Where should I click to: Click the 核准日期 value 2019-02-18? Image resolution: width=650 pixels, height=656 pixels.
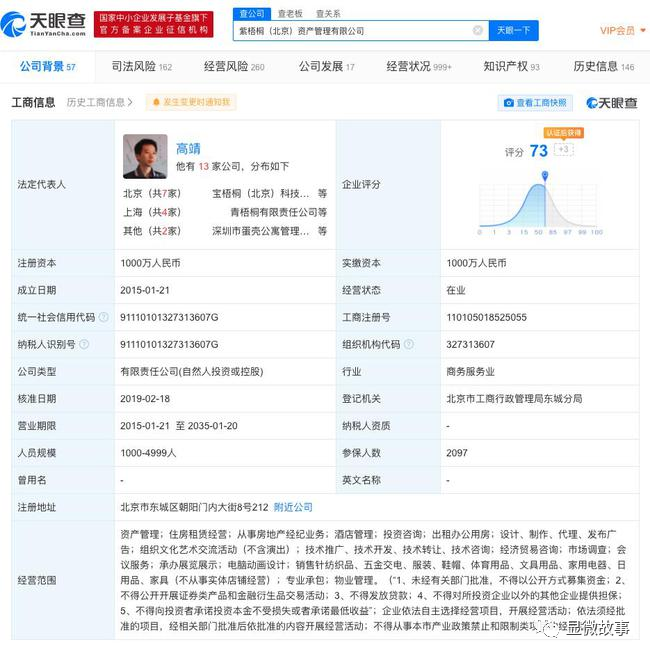[145, 398]
